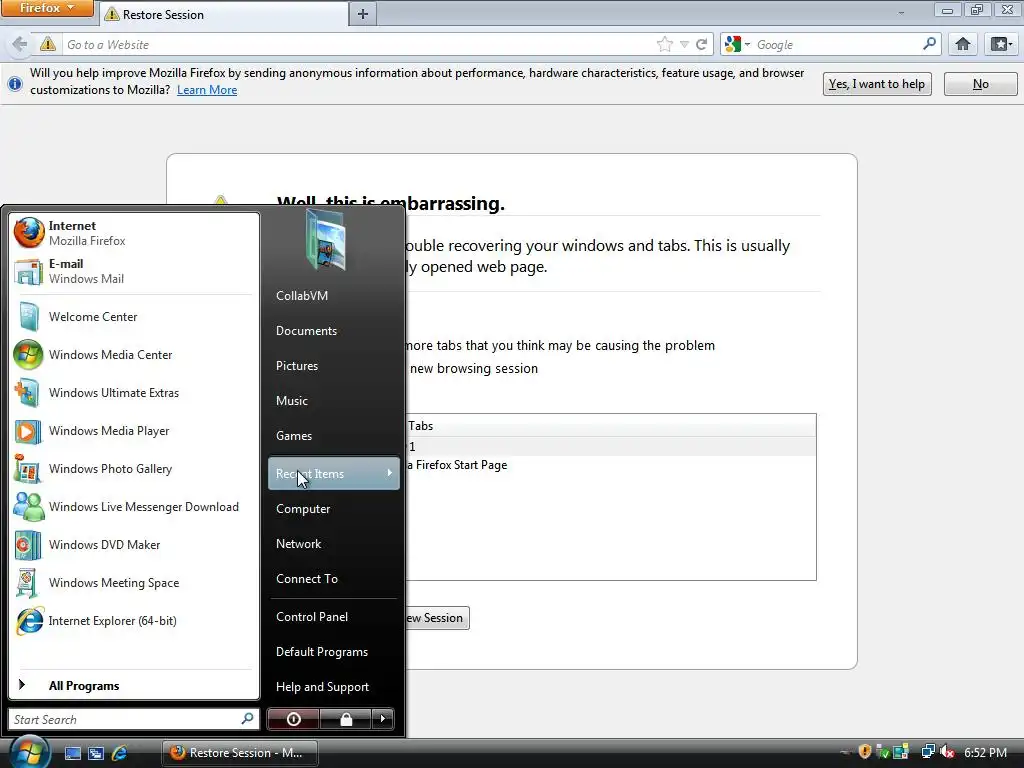Reload the page with the refresh icon
The width and height of the screenshot is (1024, 768).
click(x=702, y=44)
